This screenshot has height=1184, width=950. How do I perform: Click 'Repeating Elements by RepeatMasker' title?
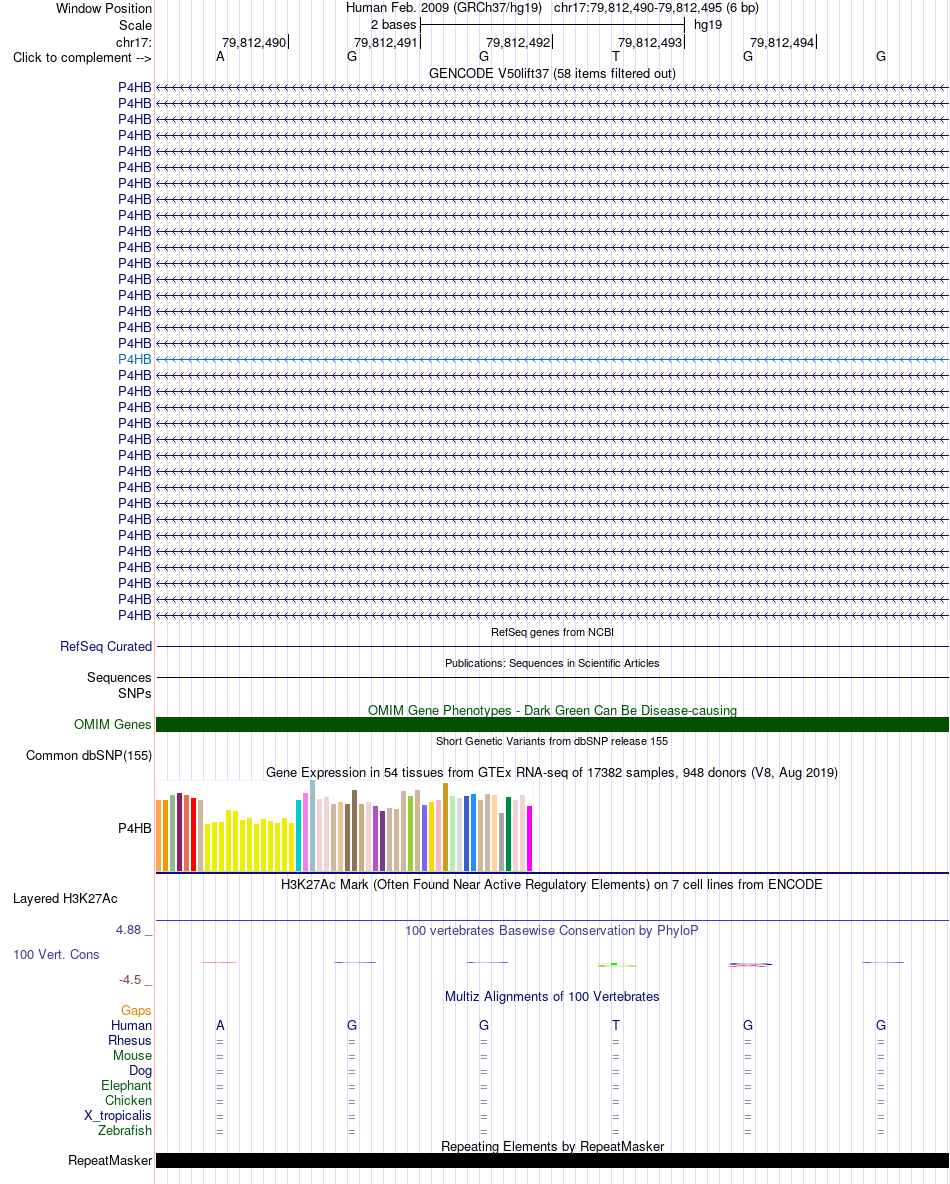(x=552, y=1146)
